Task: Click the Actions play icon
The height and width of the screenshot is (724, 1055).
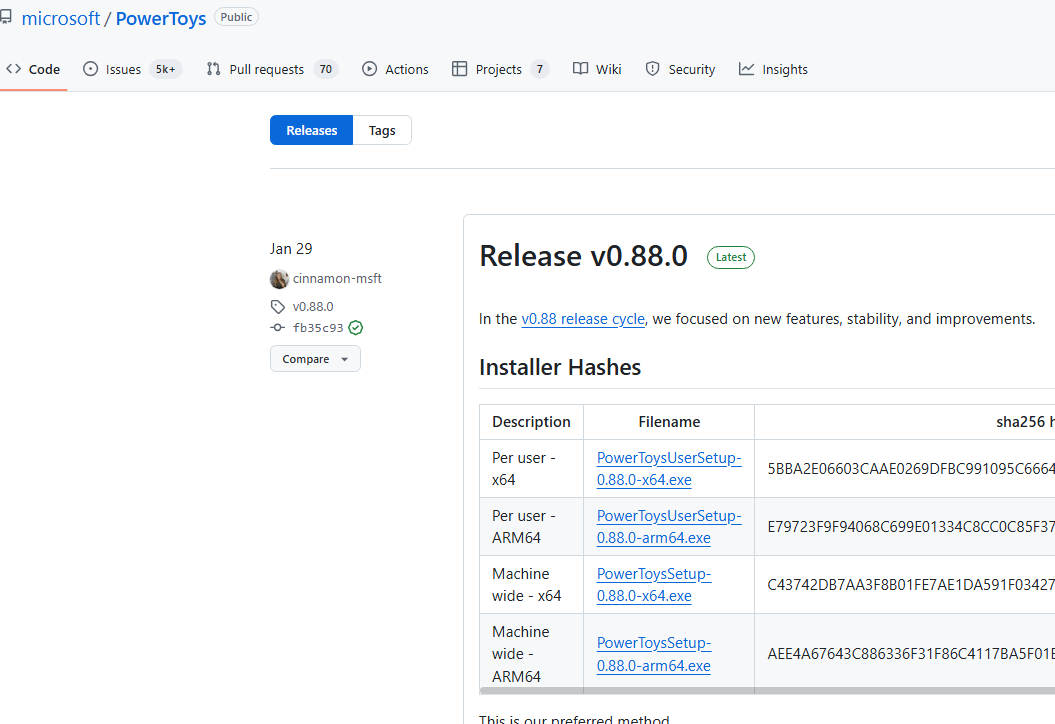Action: click(369, 69)
